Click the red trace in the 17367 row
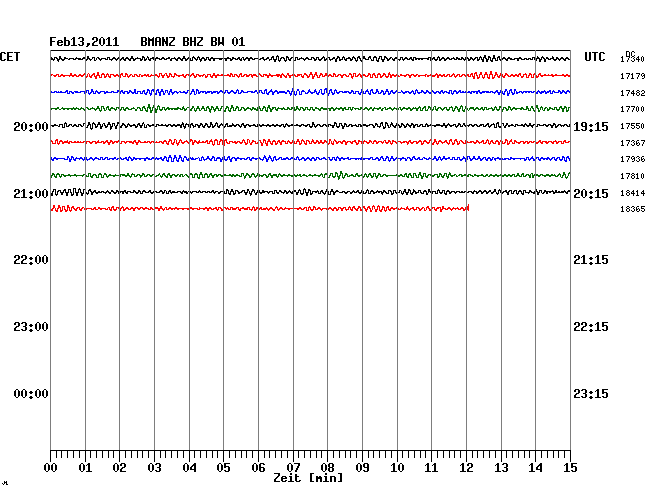650x494 pixels. pyautogui.click(x=310, y=142)
